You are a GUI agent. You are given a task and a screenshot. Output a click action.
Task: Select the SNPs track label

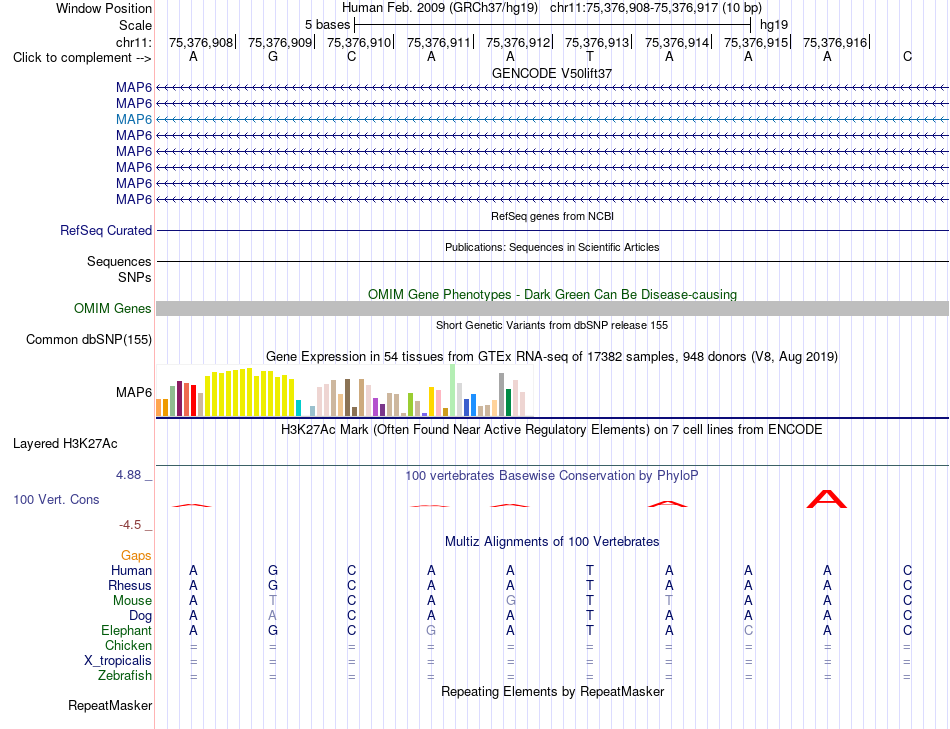[x=135, y=277]
